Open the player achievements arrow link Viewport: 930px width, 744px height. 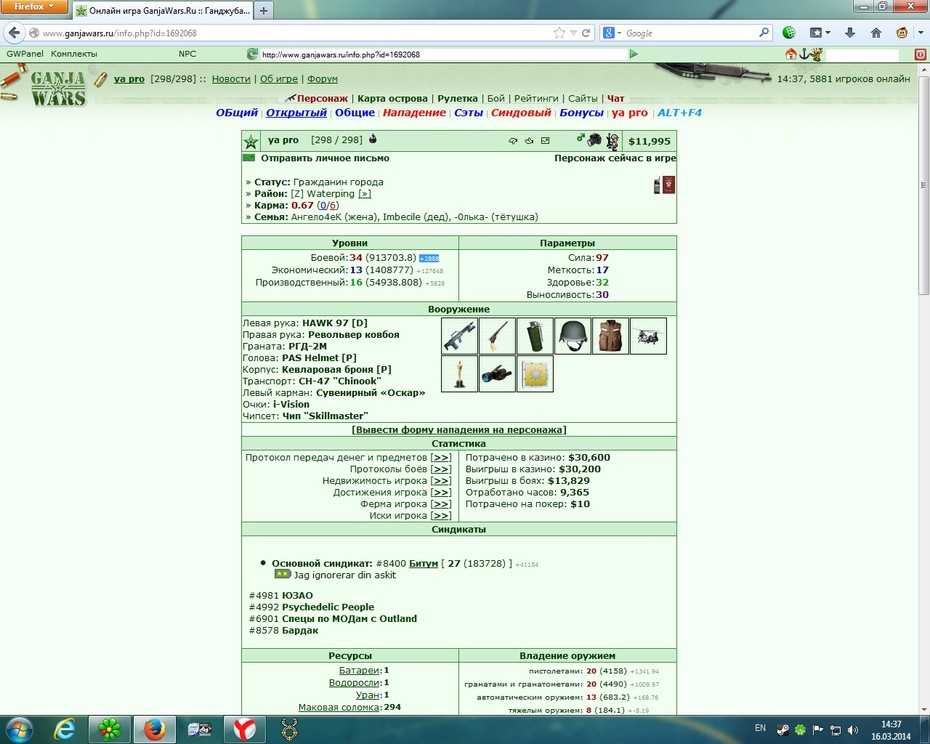click(x=441, y=492)
